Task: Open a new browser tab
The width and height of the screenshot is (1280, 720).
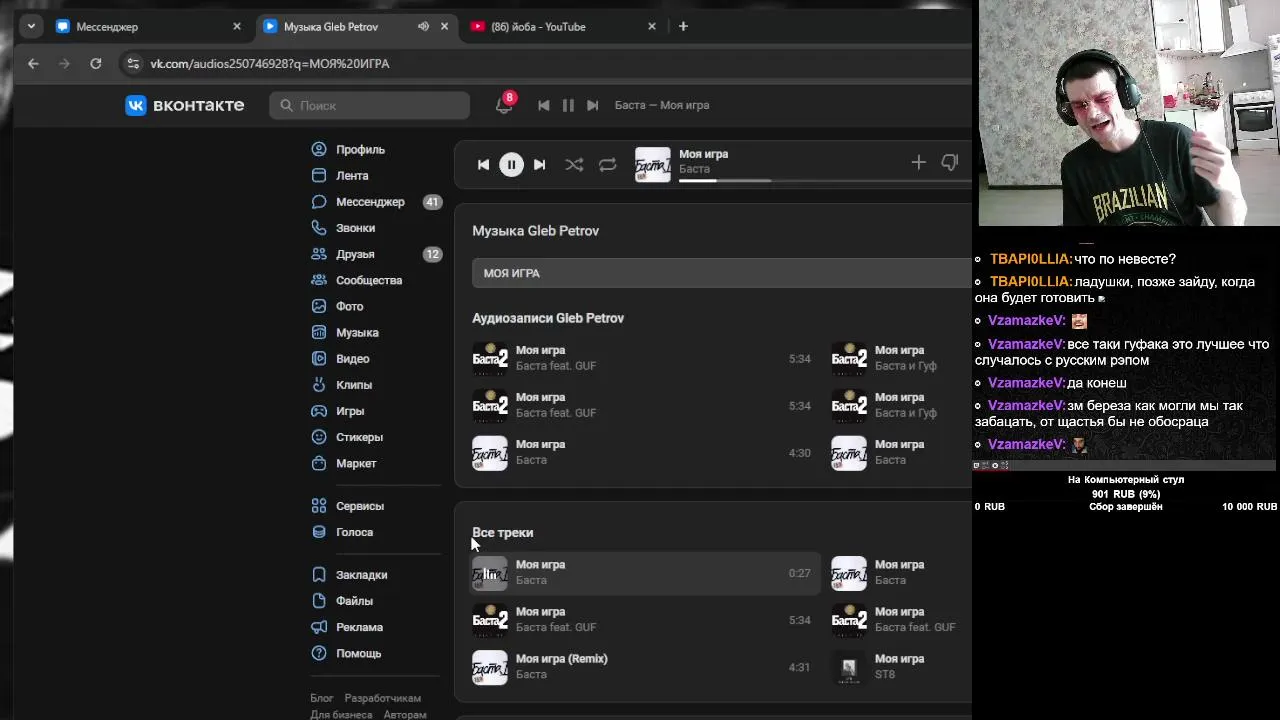Action: point(683,27)
